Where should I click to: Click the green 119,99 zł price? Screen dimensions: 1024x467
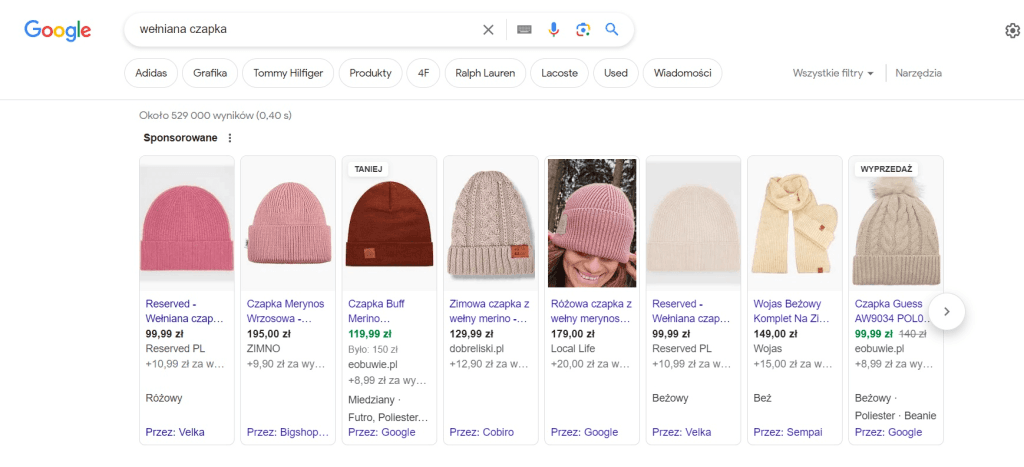371,334
